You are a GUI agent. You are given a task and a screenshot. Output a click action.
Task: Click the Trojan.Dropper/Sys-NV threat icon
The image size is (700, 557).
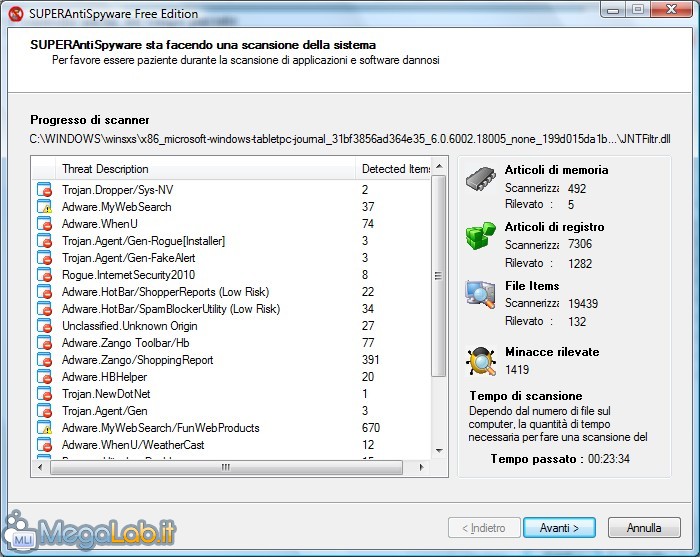click(x=44, y=189)
